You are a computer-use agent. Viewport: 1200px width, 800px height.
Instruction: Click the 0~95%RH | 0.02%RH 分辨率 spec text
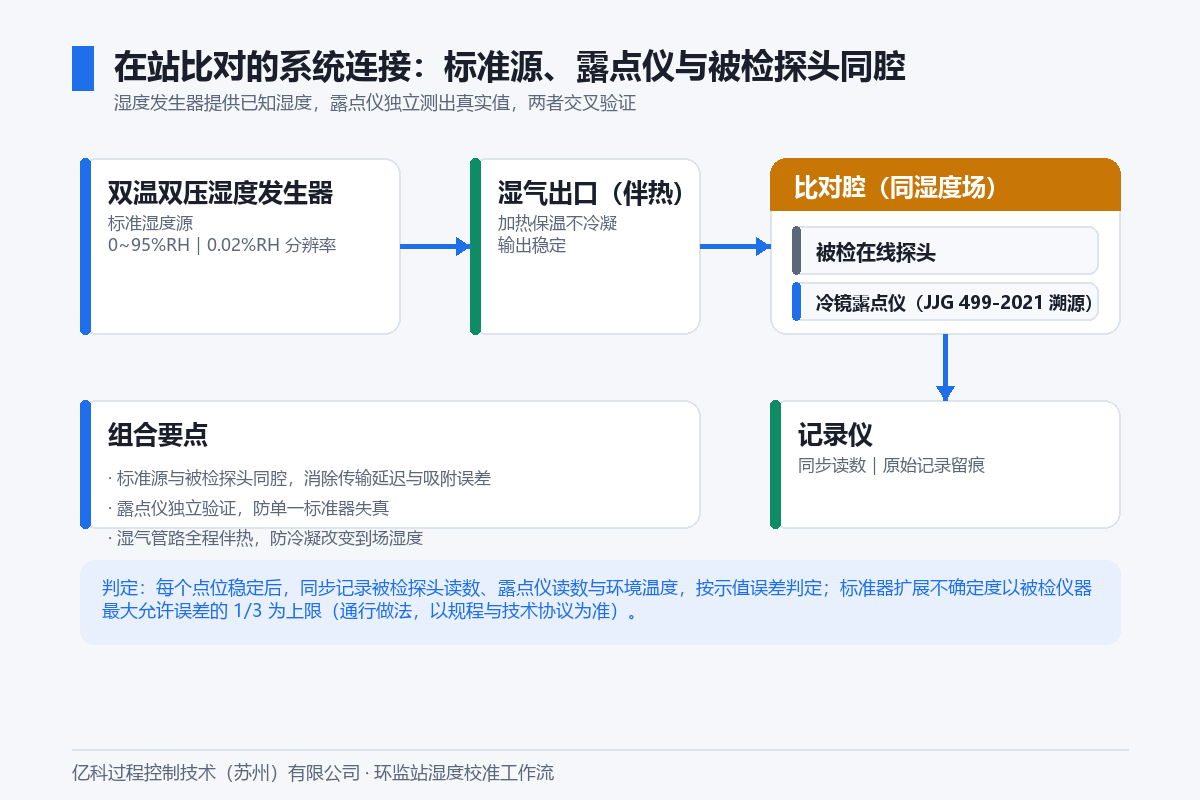222,245
